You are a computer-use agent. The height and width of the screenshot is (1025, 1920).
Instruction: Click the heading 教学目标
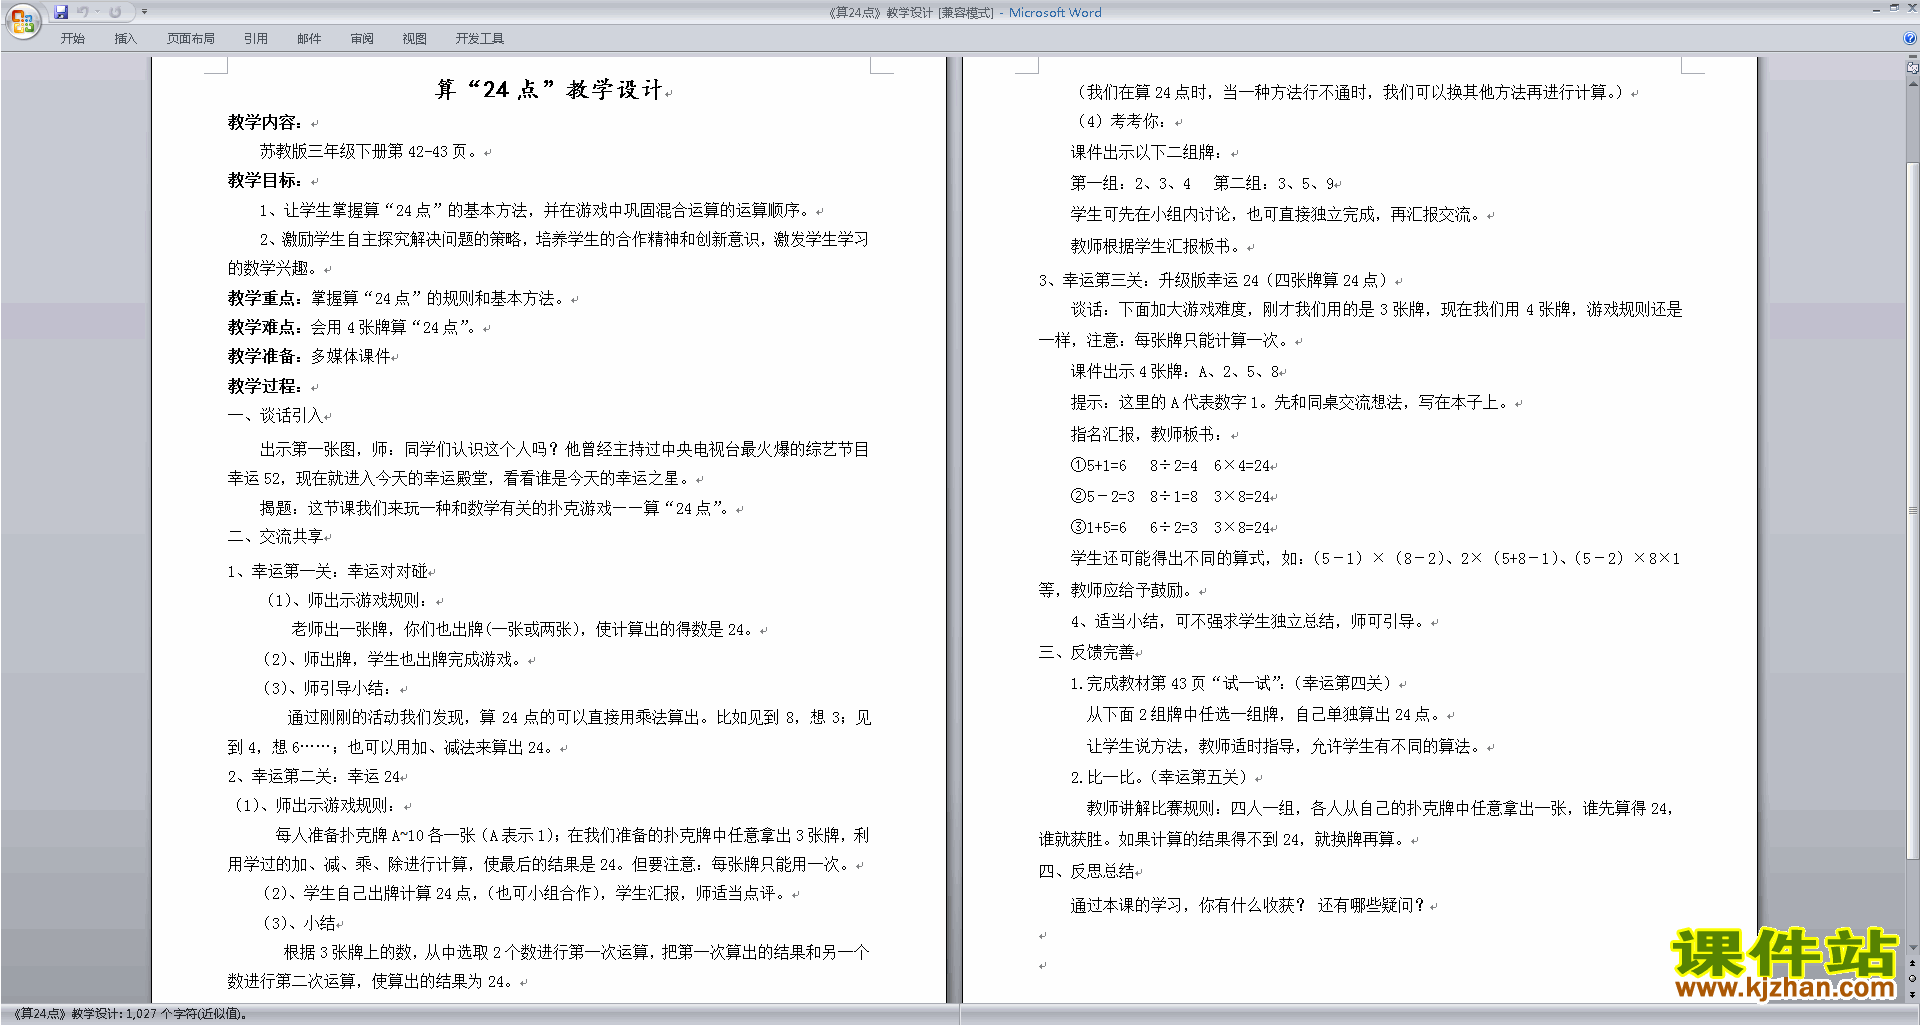click(x=264, y=180)
